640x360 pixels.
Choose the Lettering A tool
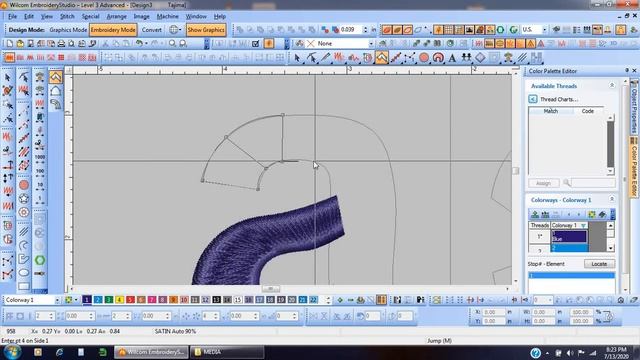tap(452, 58)
